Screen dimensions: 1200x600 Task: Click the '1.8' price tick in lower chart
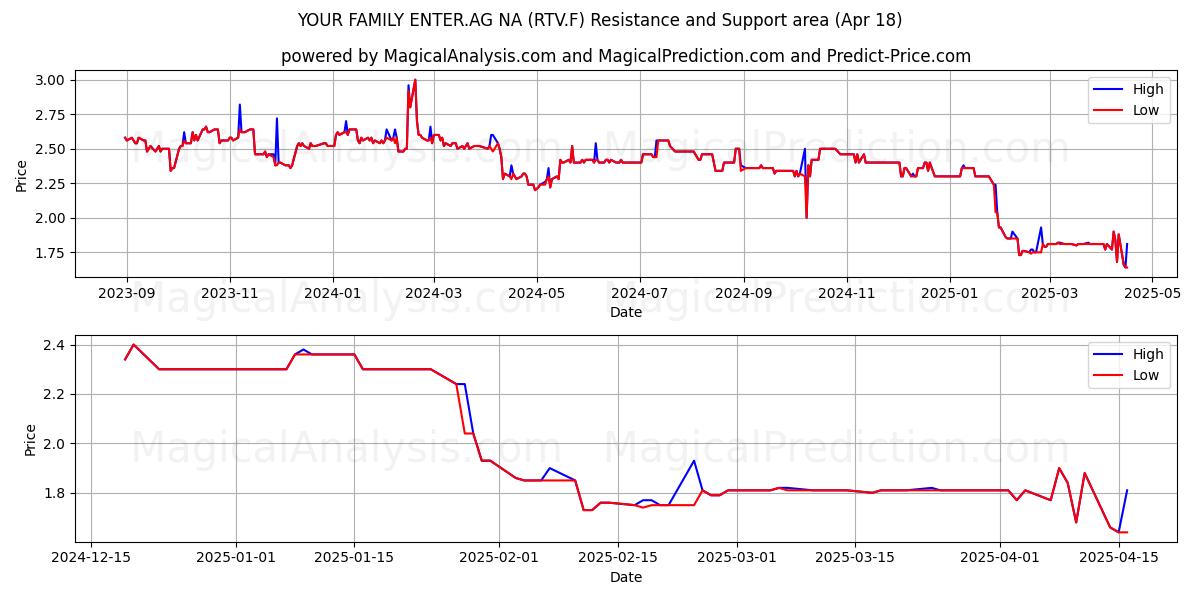coord(54,493)
